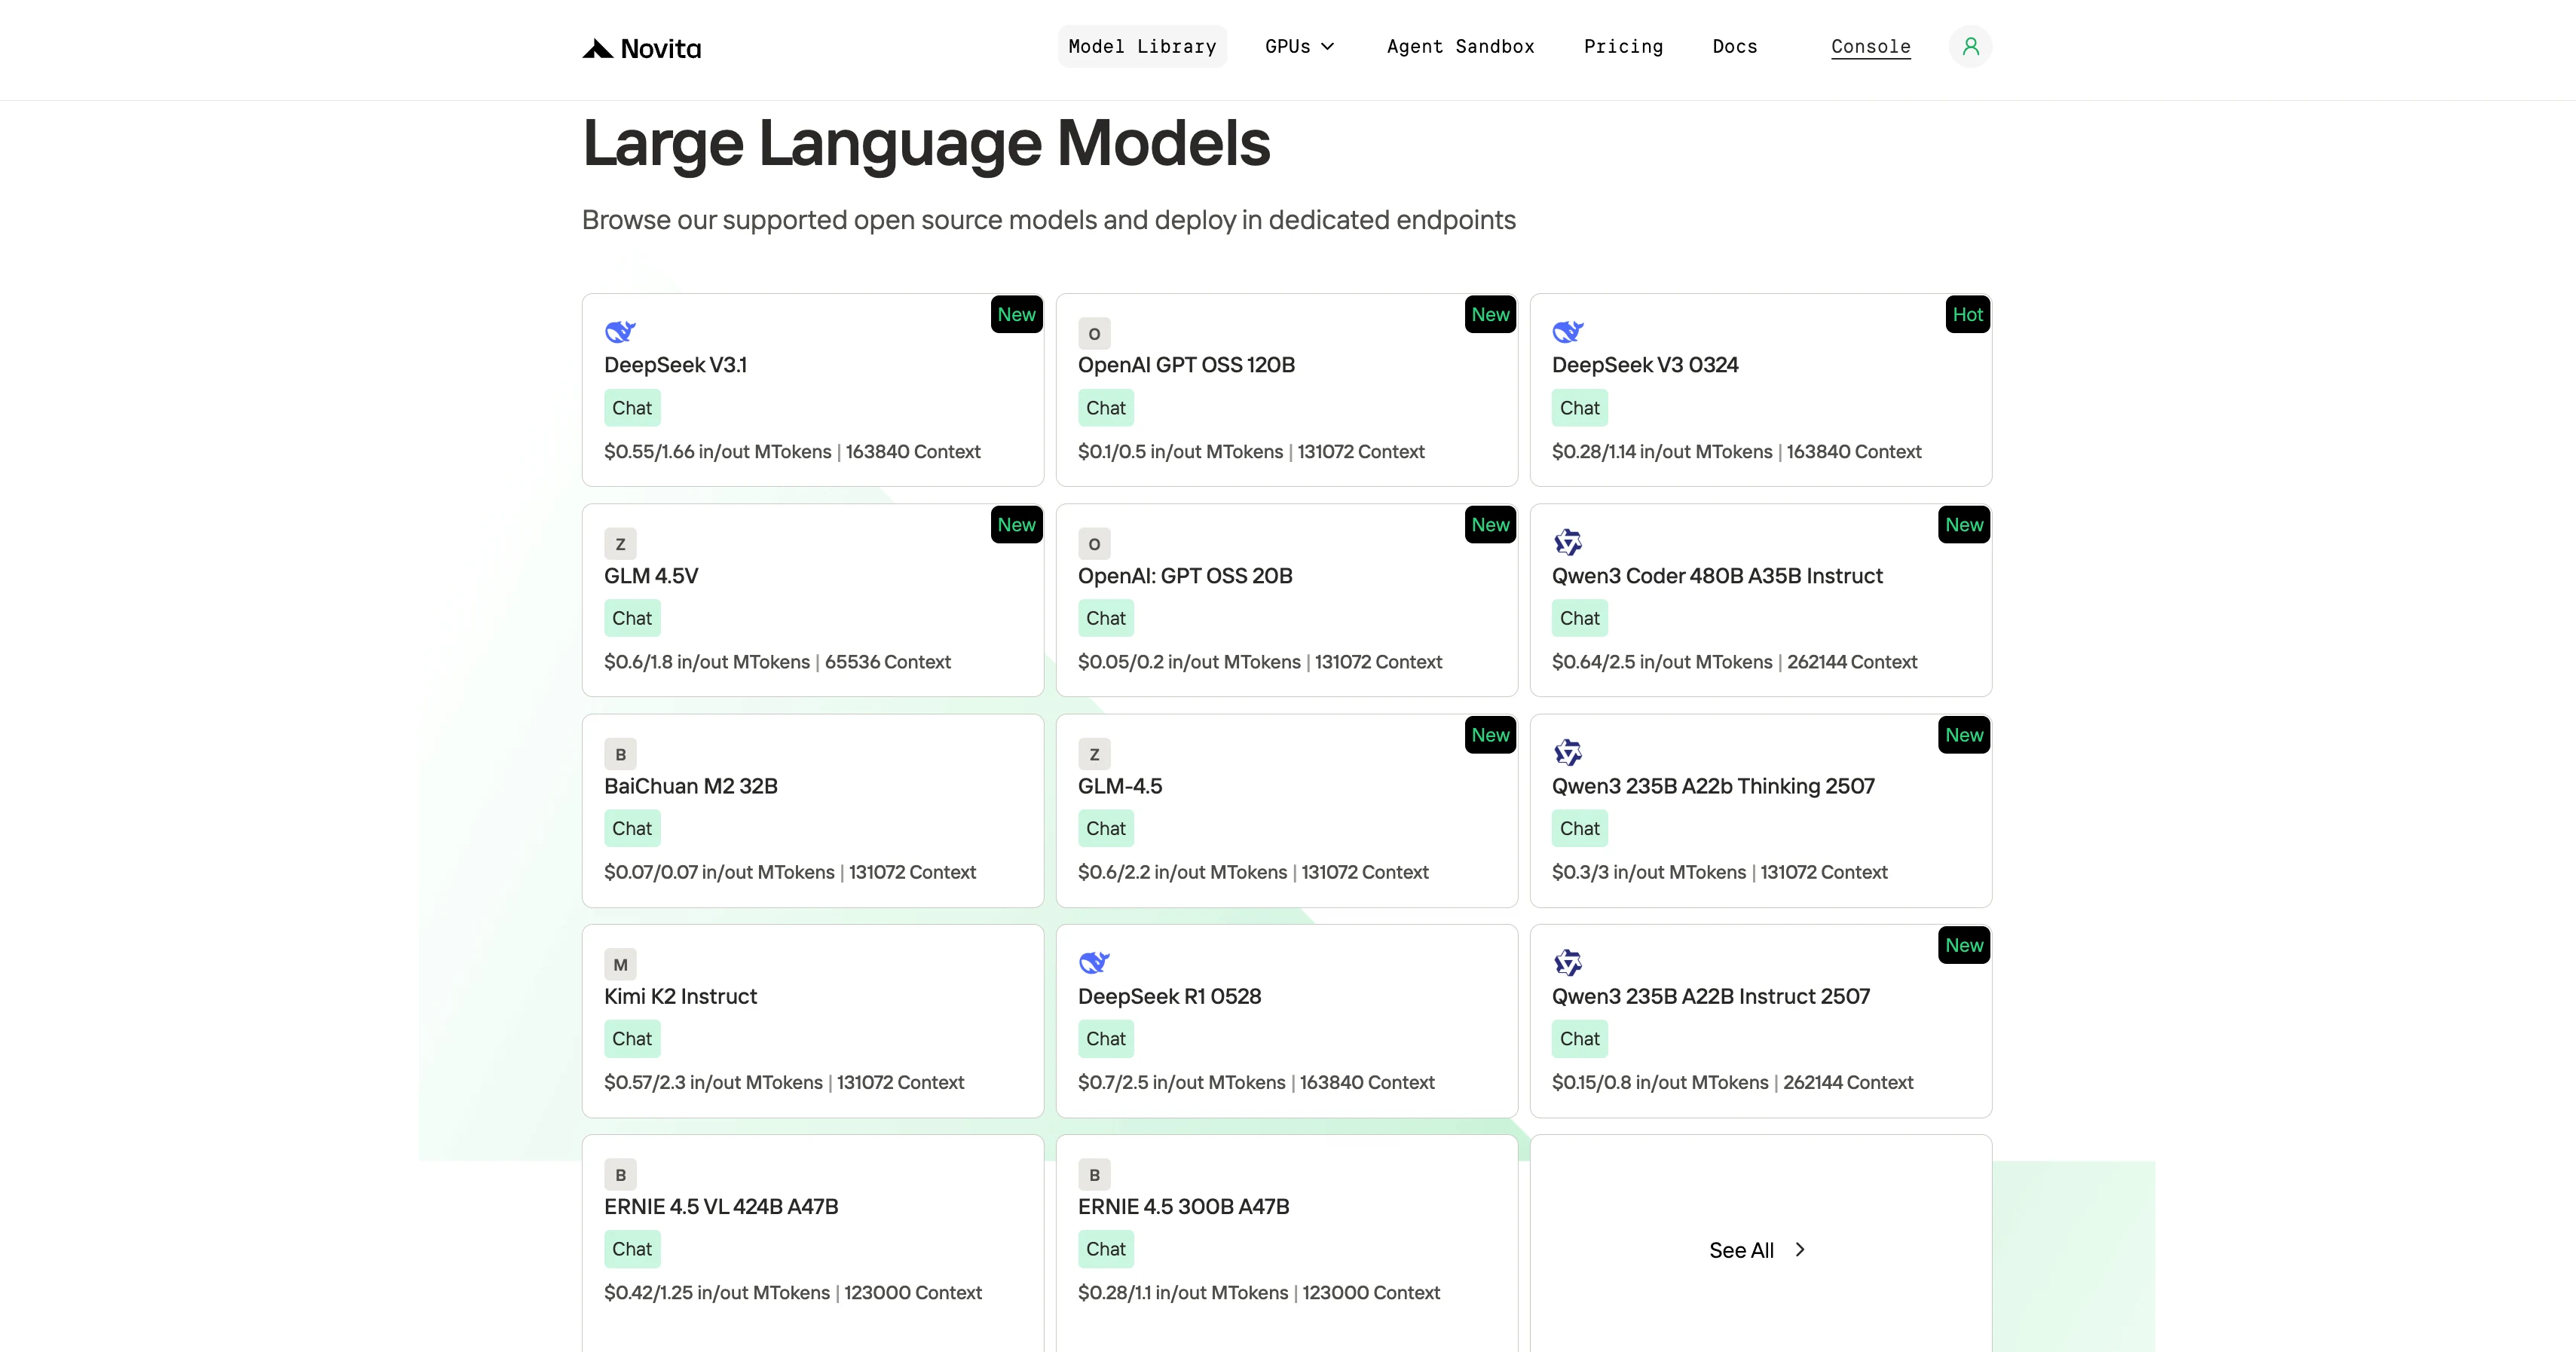Open Kimi K2 Instruct model title
Image resolution: width=2576 pixels, height=1352 pixels.
point(680,996)
